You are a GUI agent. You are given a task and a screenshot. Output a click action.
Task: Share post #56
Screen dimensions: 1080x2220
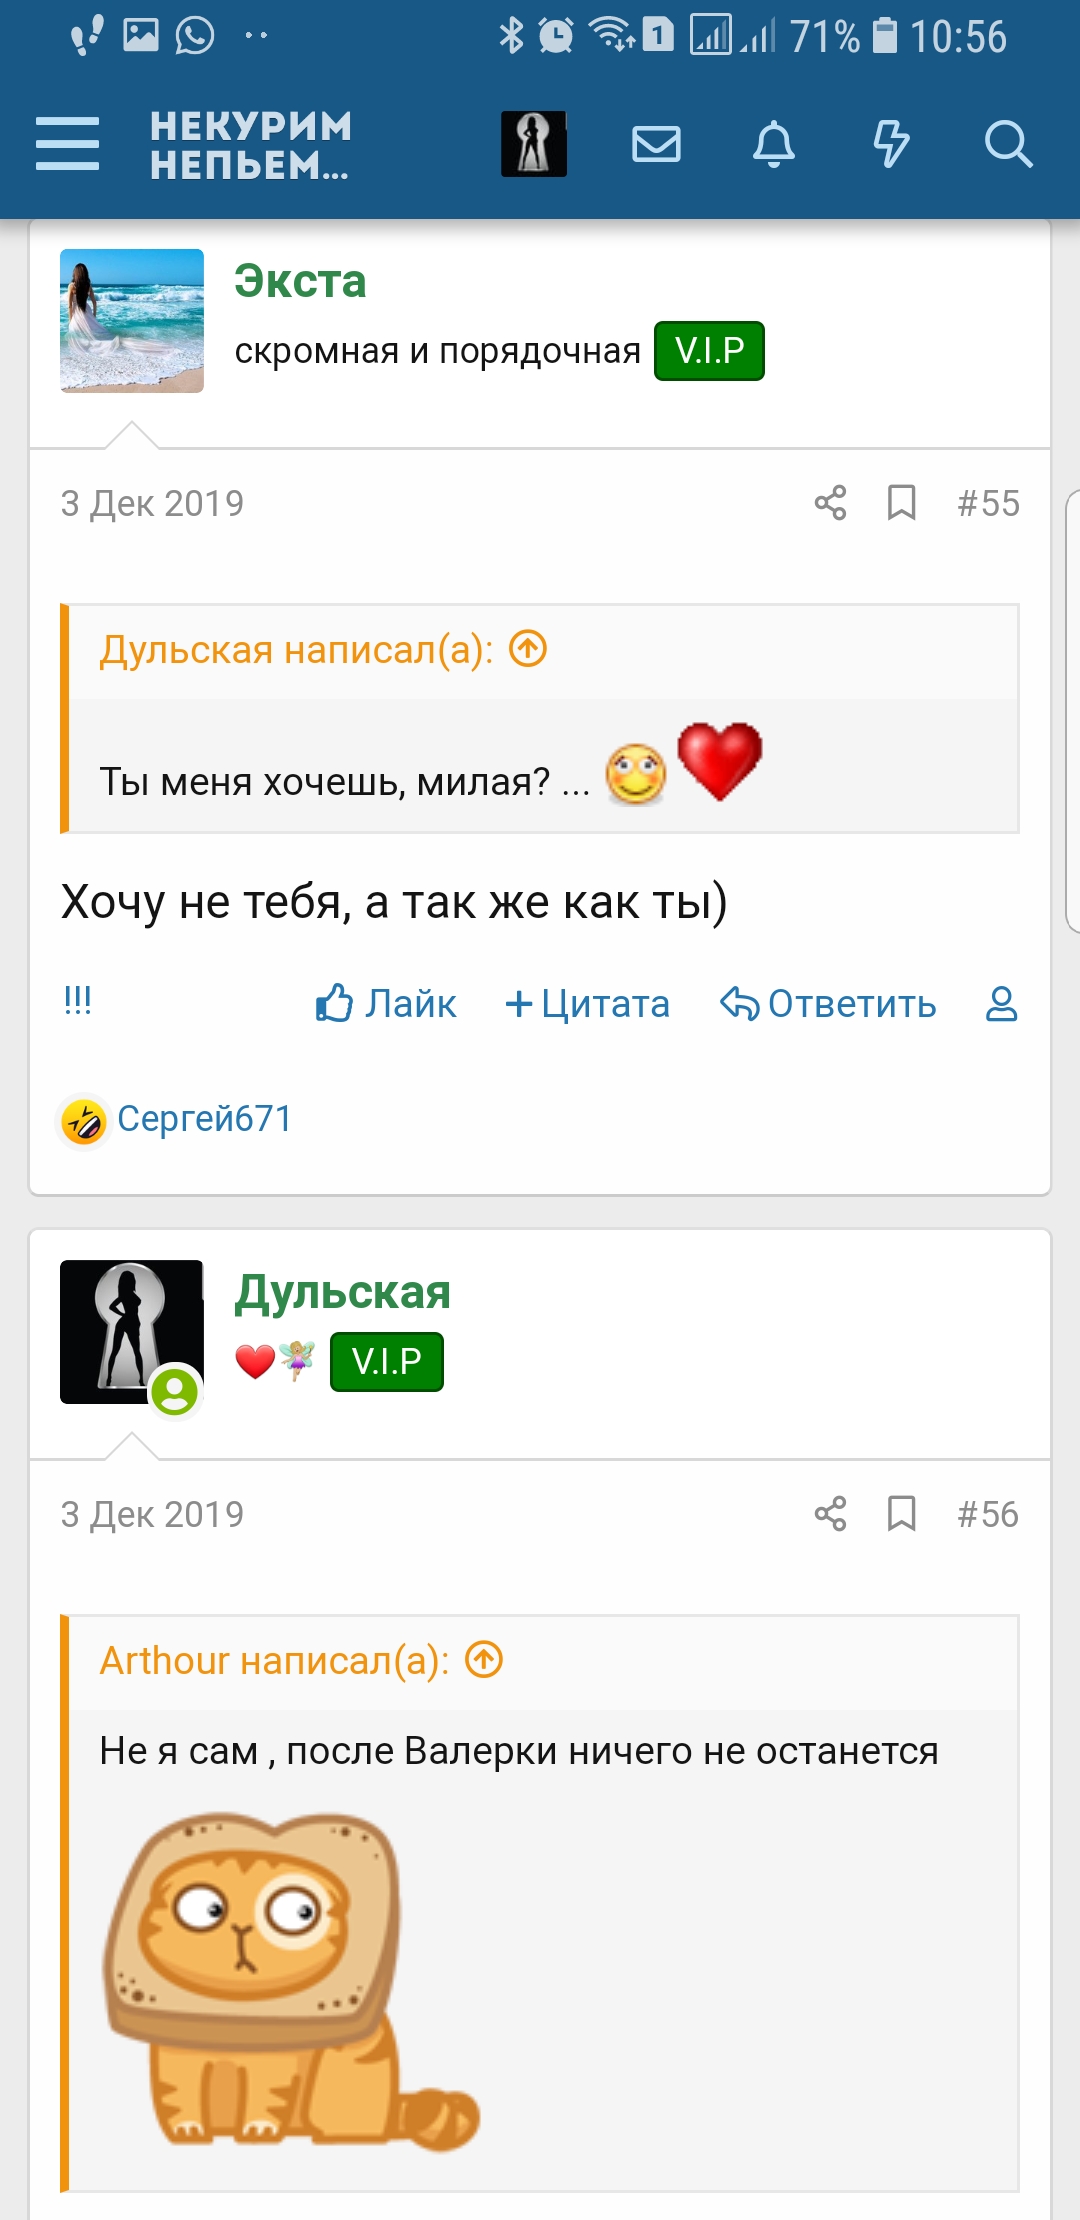[830, 1514]
